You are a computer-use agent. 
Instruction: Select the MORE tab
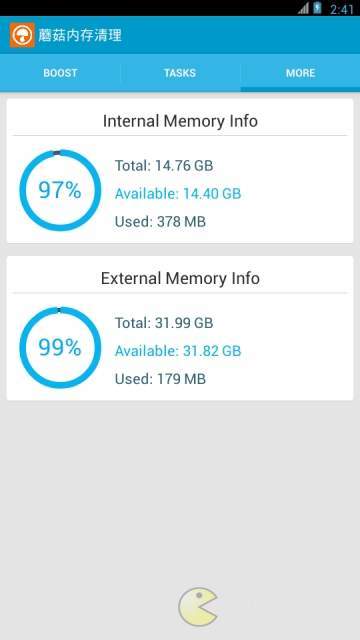click(300, 73)
